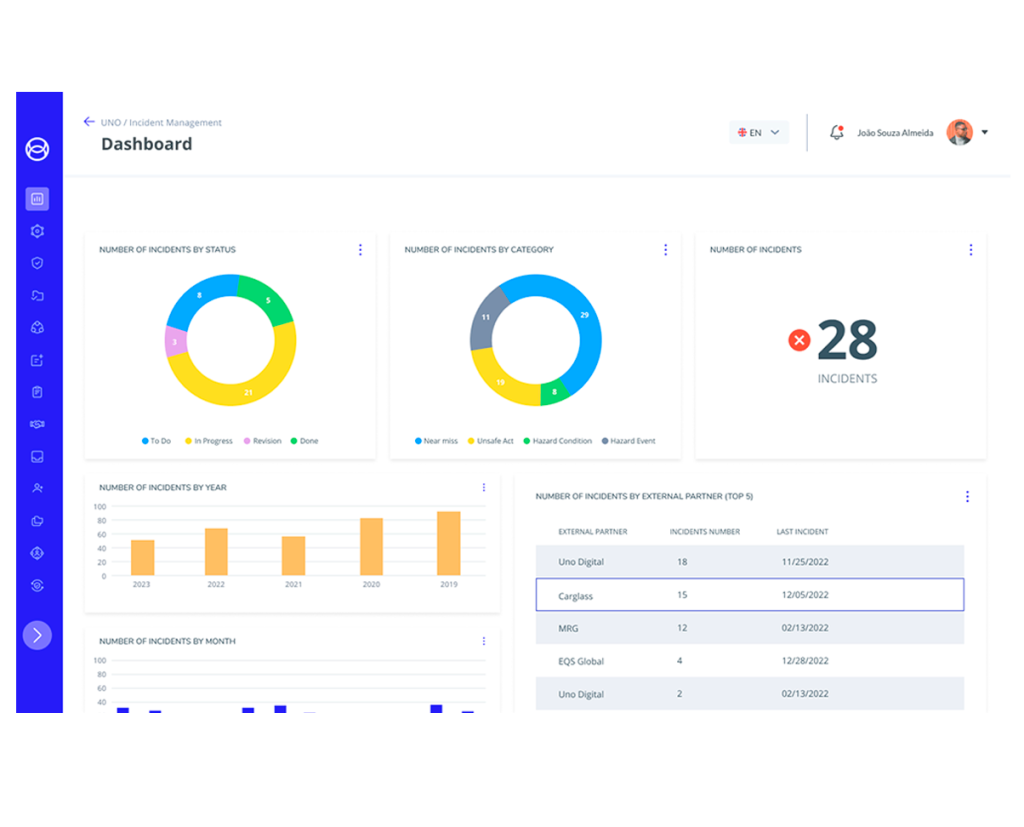Select the add-user icon in sidebar
This screenshot has height=827, width=1024.
pos(37,488)
